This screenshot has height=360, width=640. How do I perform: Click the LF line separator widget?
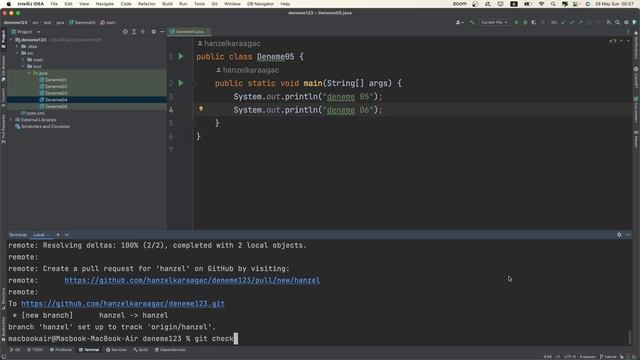pyautogui.click(x=558, y=357)
